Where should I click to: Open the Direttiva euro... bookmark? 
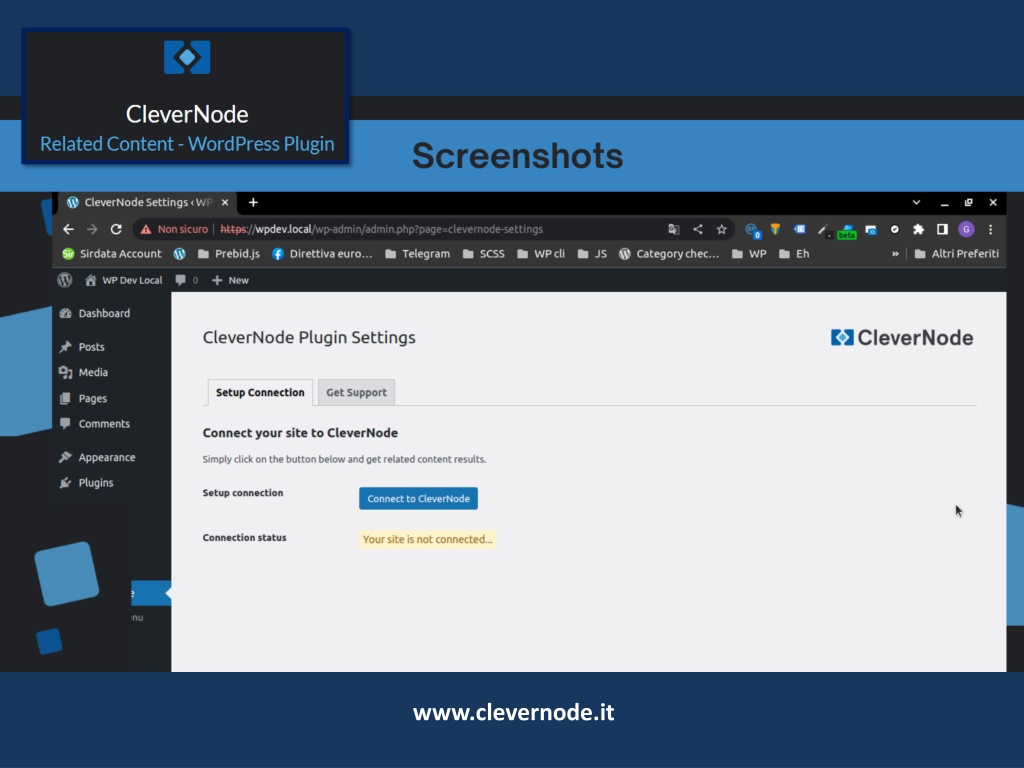(x=322, y=254)
